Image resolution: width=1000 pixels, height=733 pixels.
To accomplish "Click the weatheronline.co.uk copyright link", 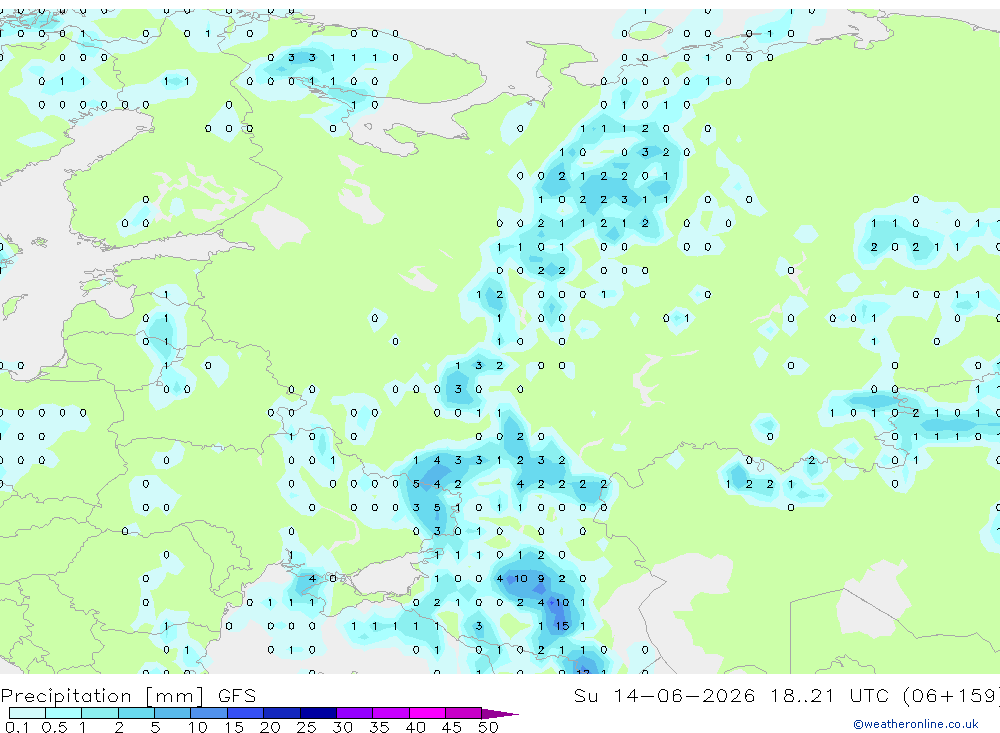I will pyautogui.click(x=916, y=724).
